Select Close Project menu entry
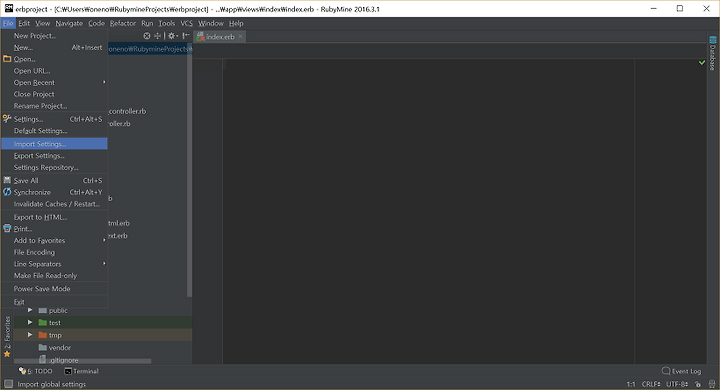Viewport: 720px width, 390px height. (x=54, y=94)
